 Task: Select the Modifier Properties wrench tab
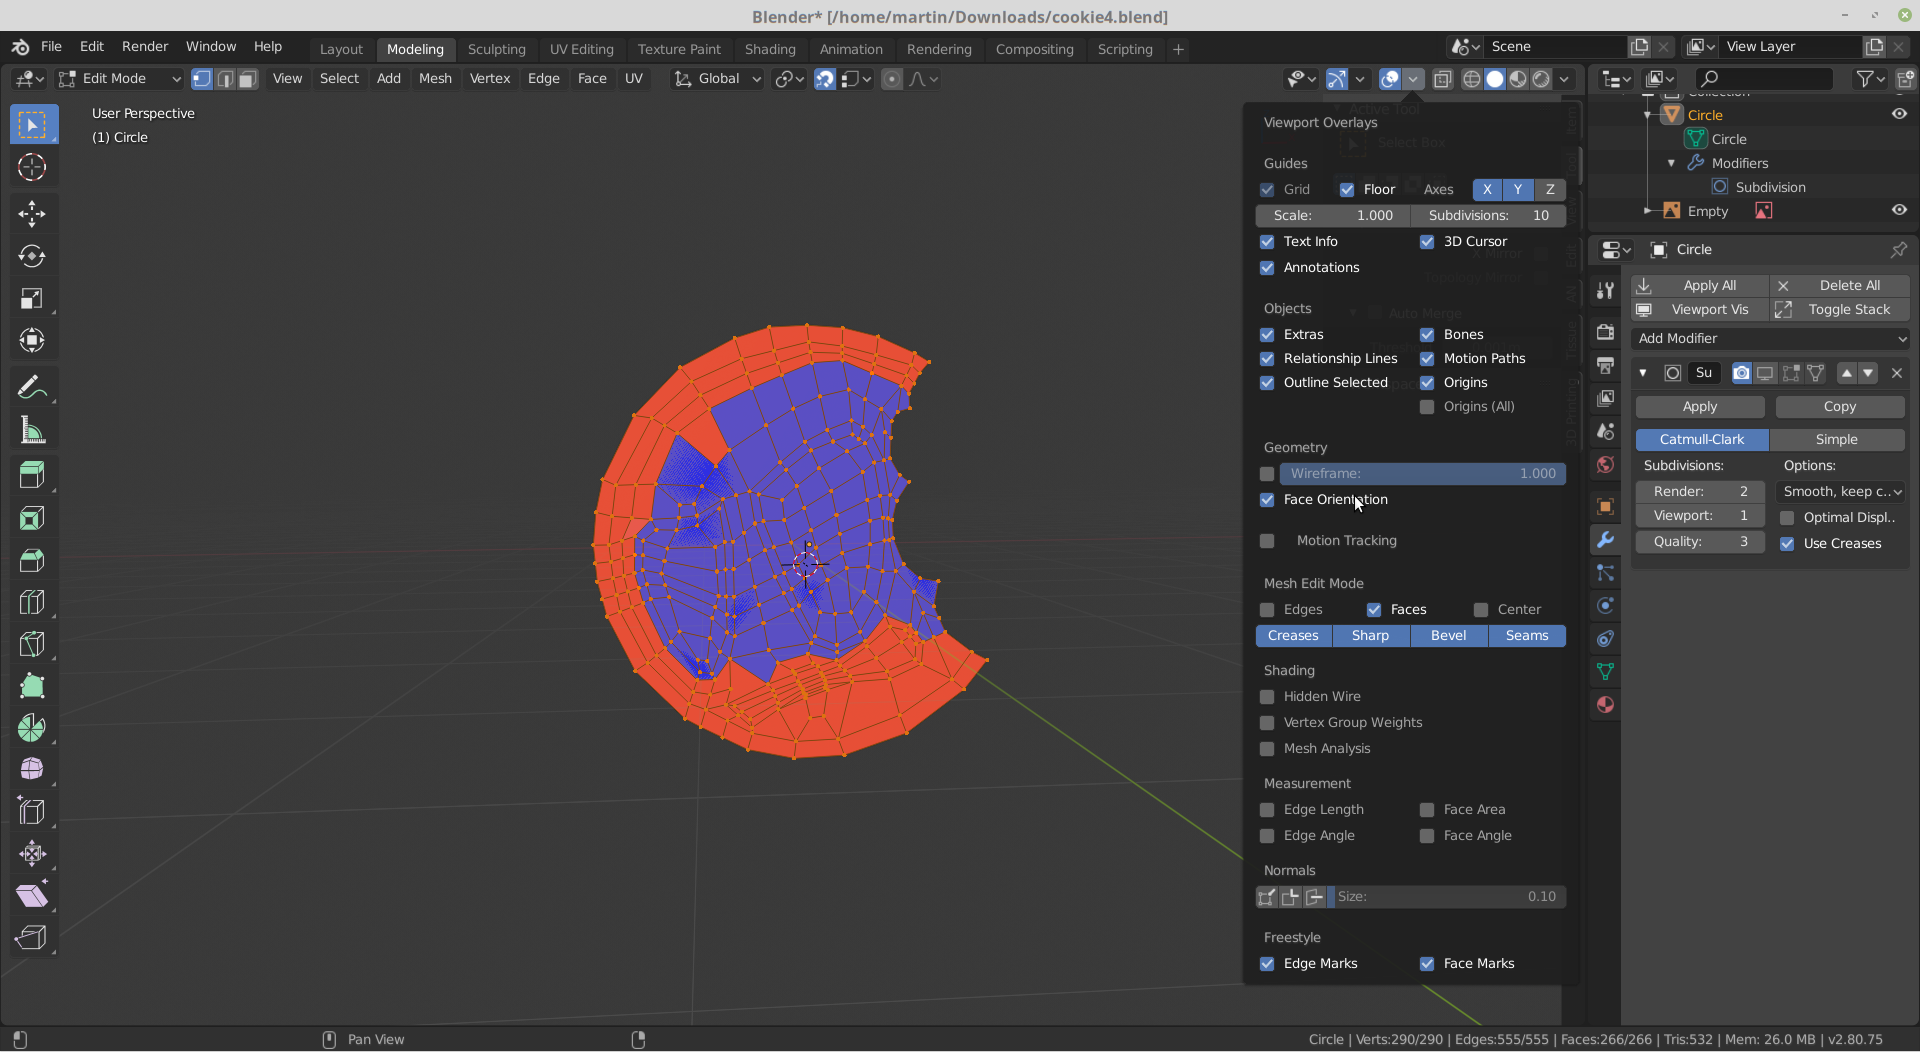click(x=1605, y=540)
